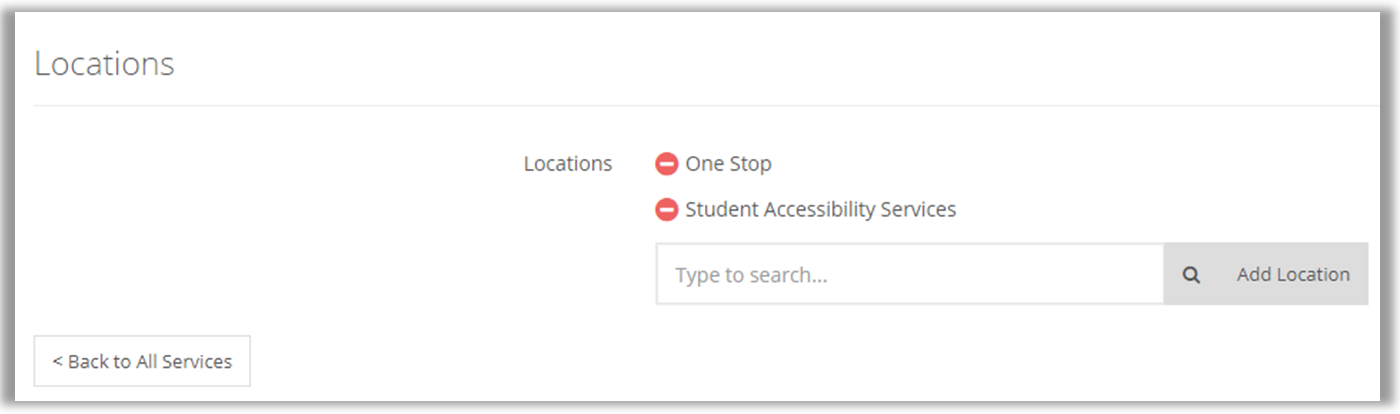Click the Locations page heading
The width and height of the screenshot is (1400, 414).
pyautogui.click(x=104, y=64)
